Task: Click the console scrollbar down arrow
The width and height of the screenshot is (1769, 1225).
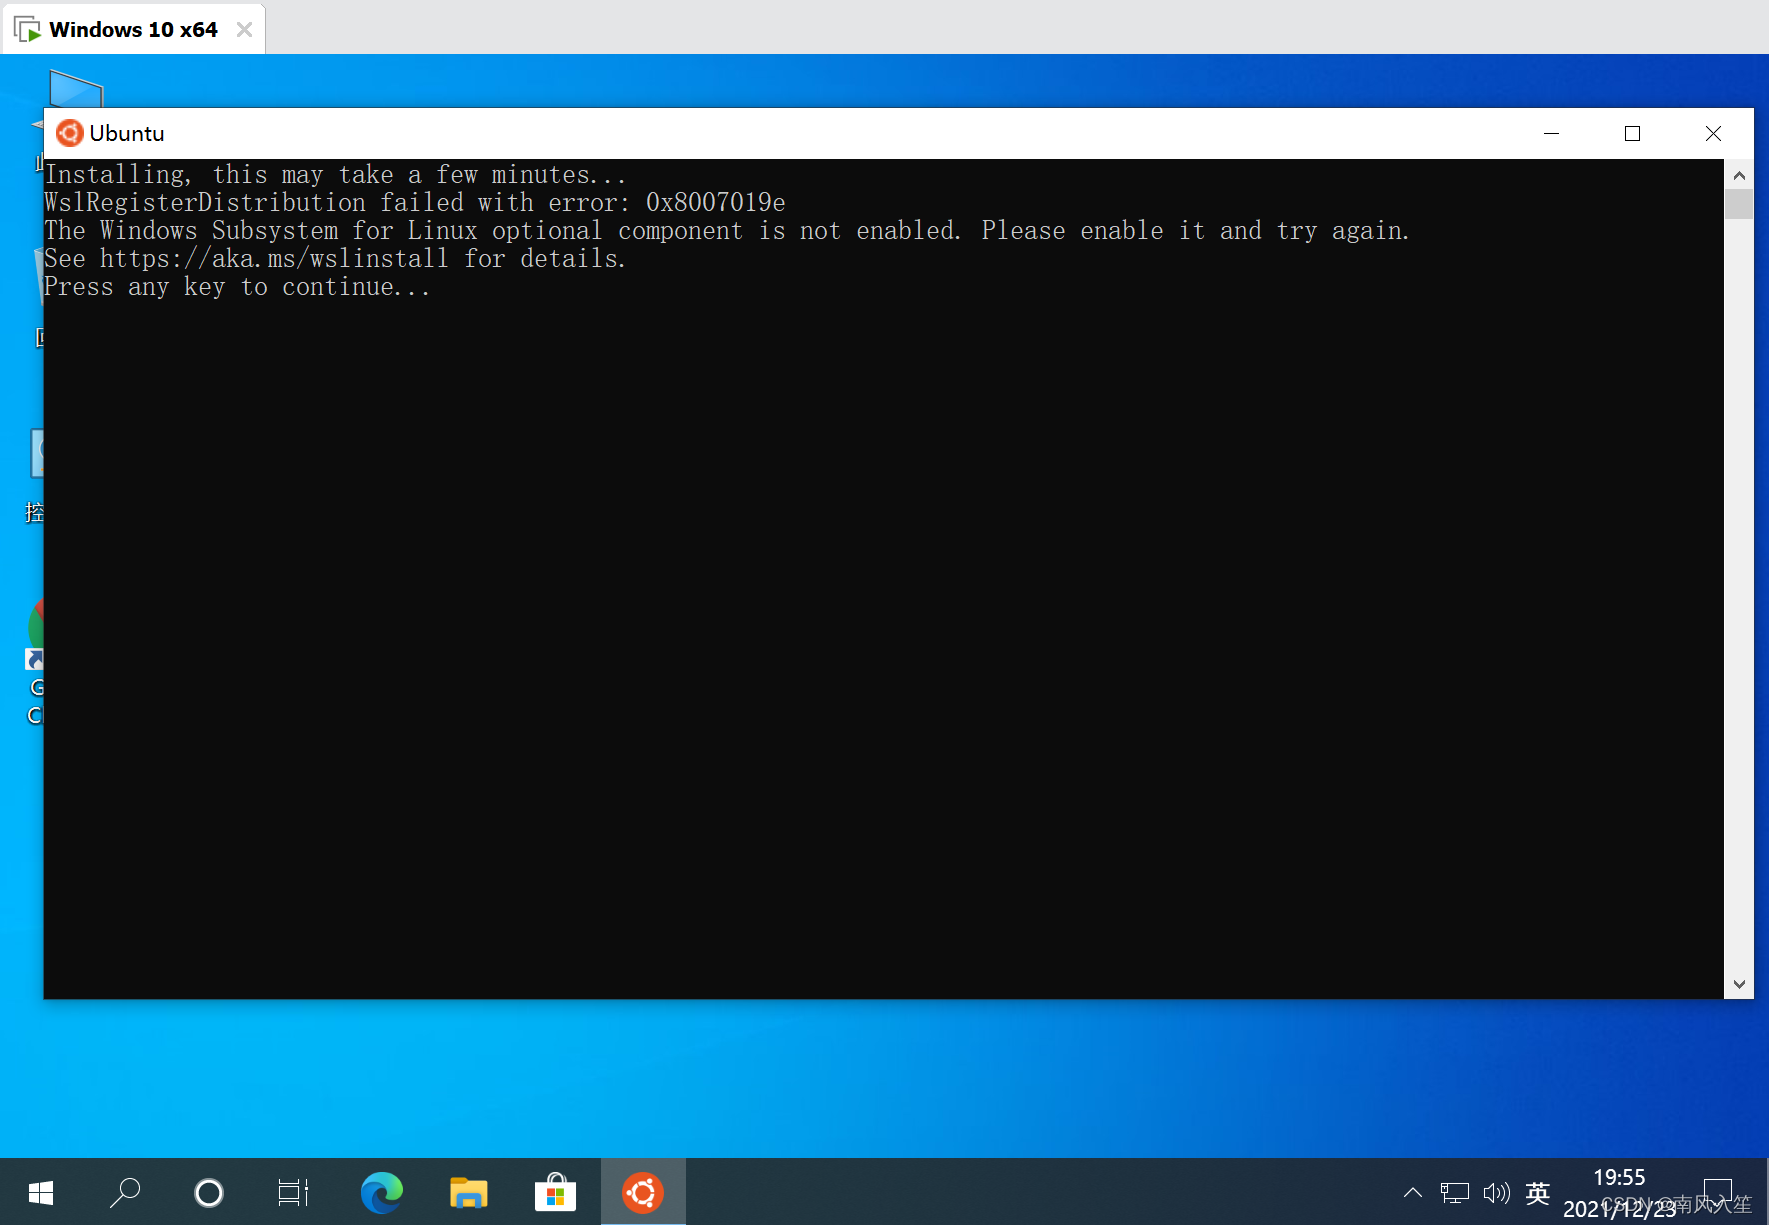Action: coord(1739,984)
